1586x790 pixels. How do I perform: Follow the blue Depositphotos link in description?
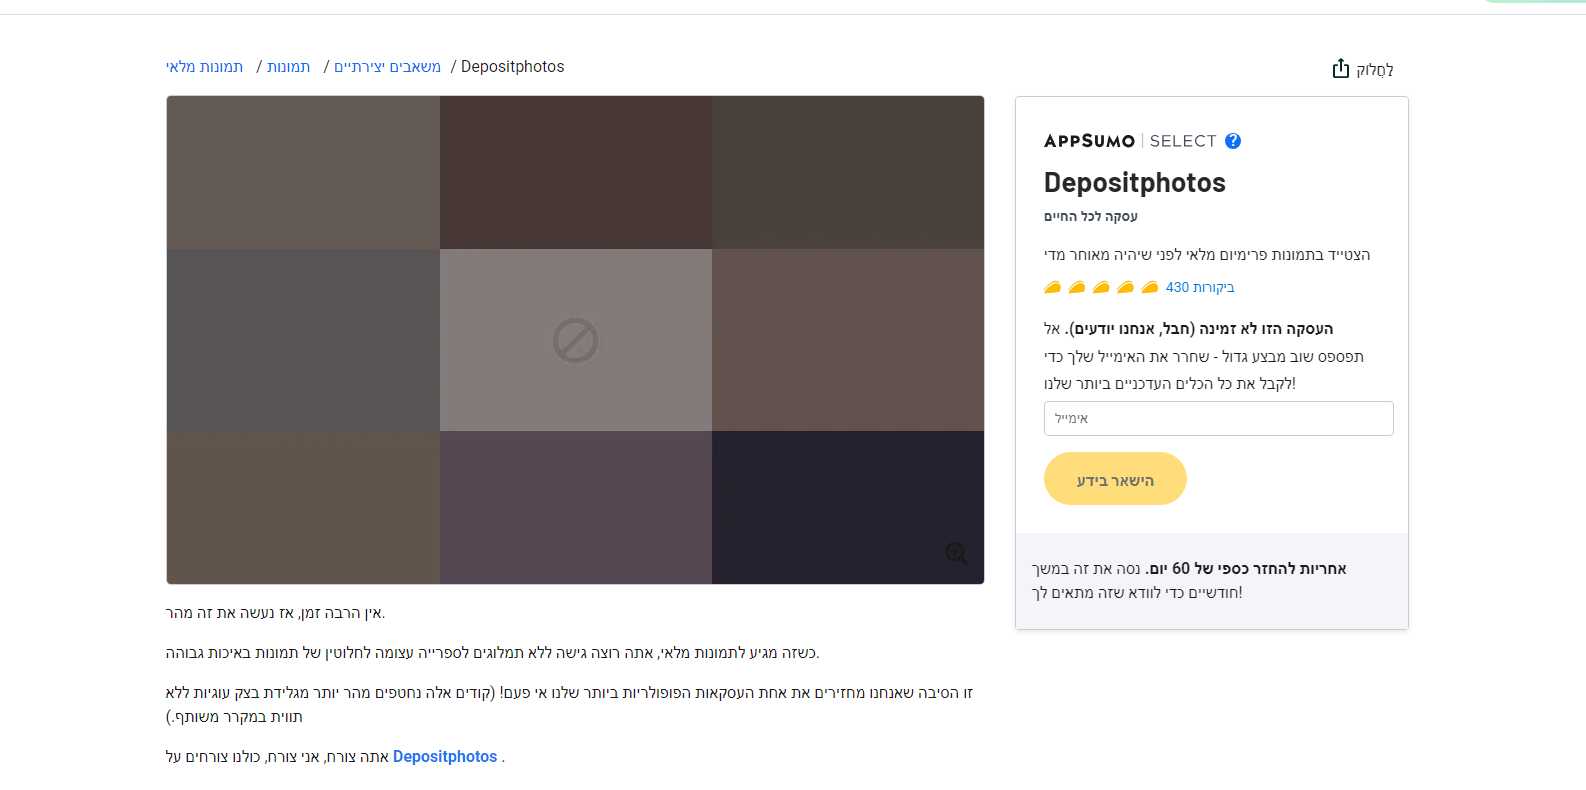coord(445,757)
